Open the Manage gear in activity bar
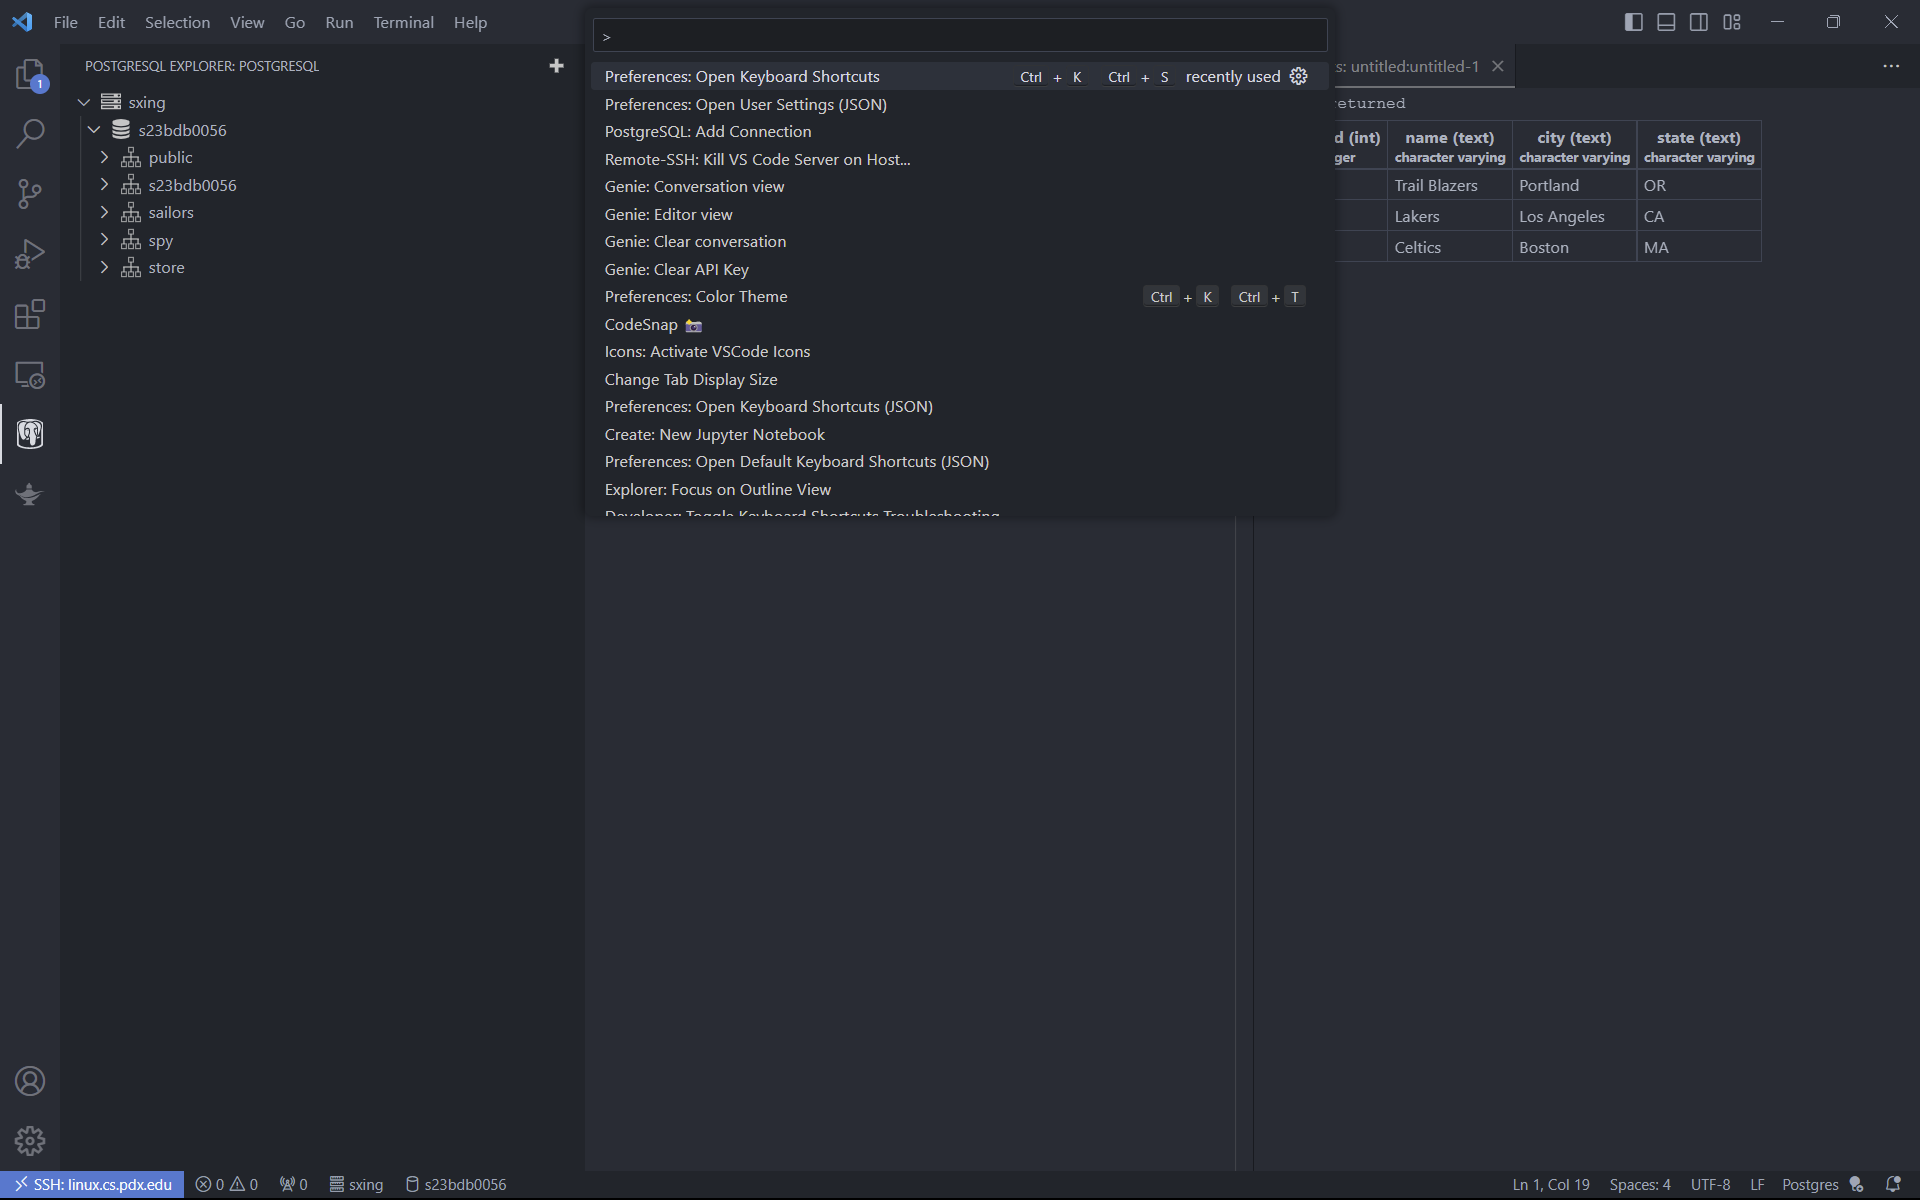The width and height of the screenshot is (1920, 1200). [x=30, y=1141]
